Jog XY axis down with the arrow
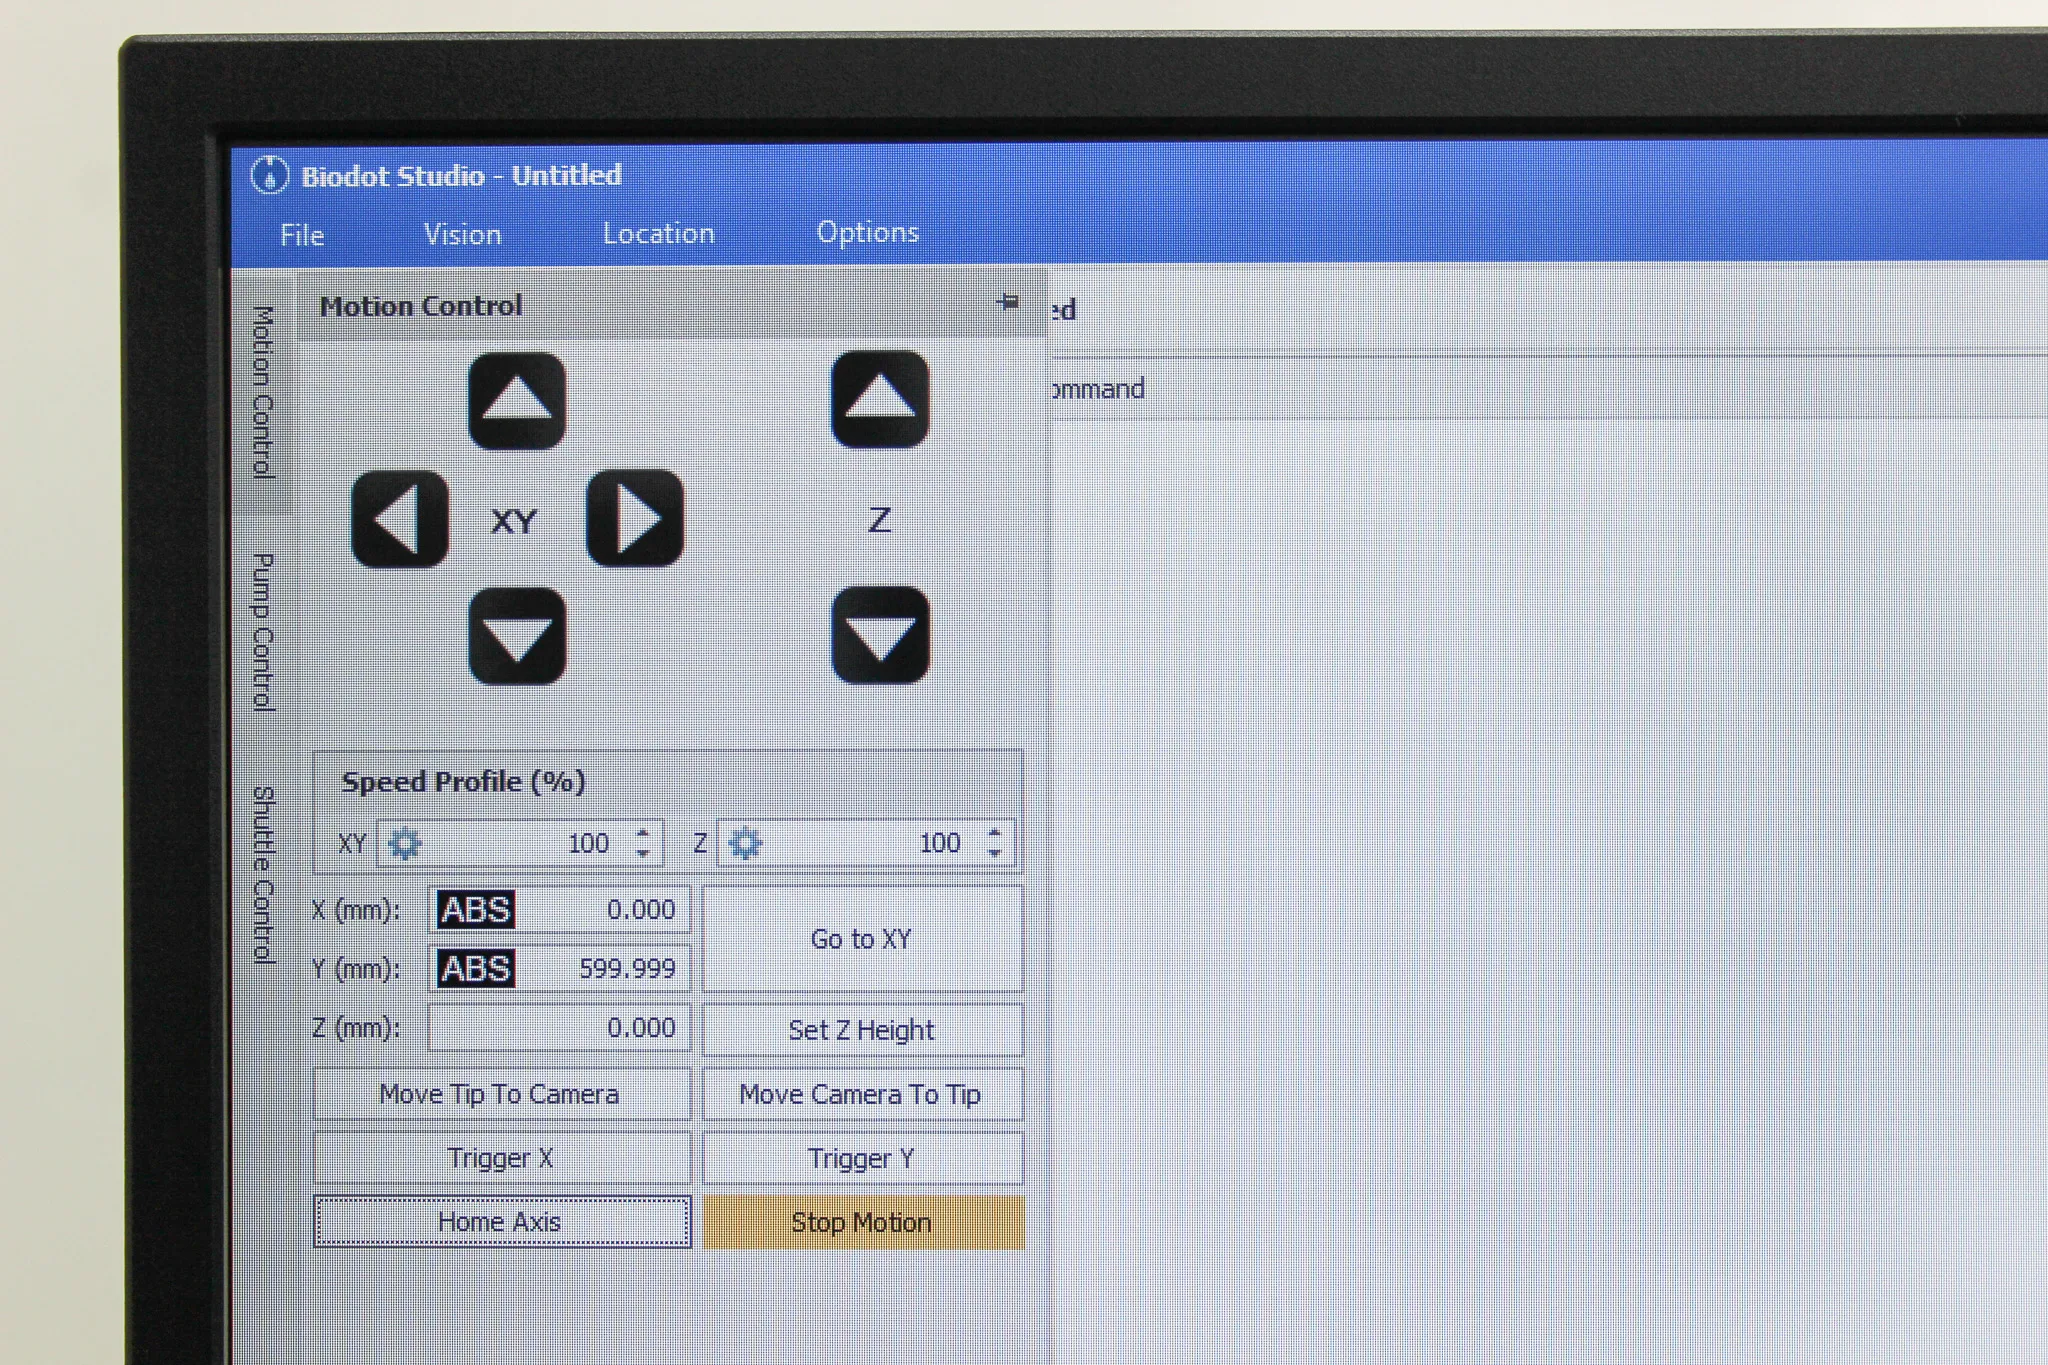The width and height of the screenshot is (2048, 1365). [x=517, y=636]
